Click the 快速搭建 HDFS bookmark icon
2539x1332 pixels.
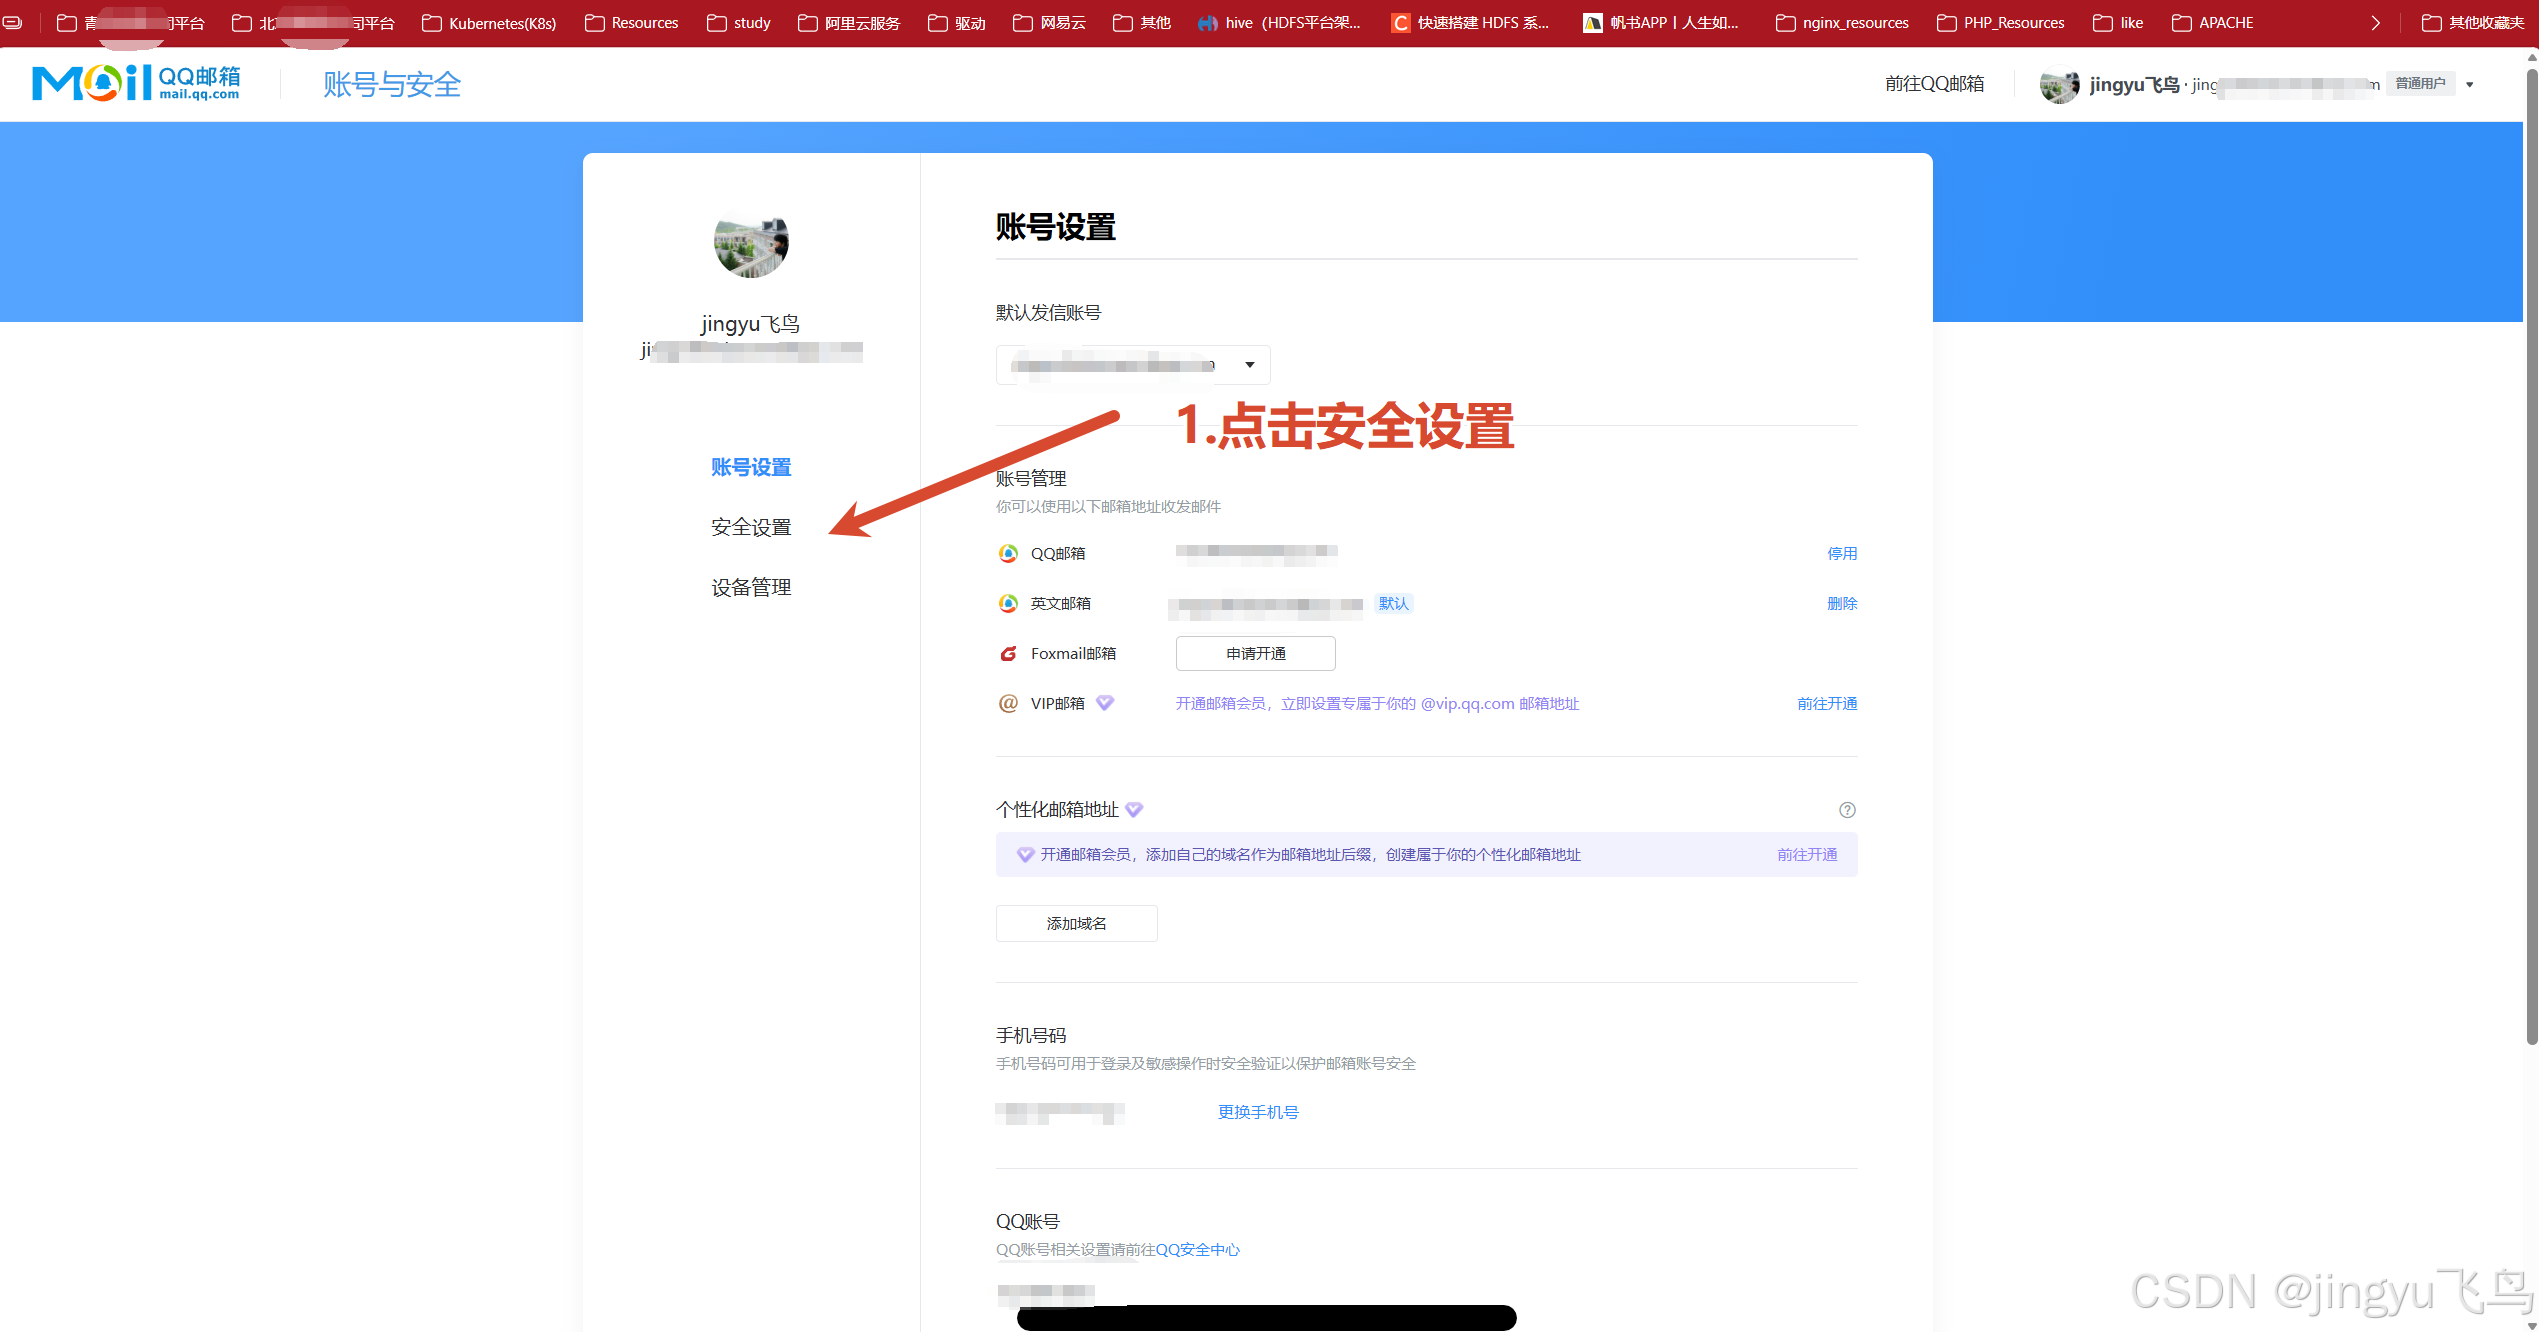point(1400,23)
